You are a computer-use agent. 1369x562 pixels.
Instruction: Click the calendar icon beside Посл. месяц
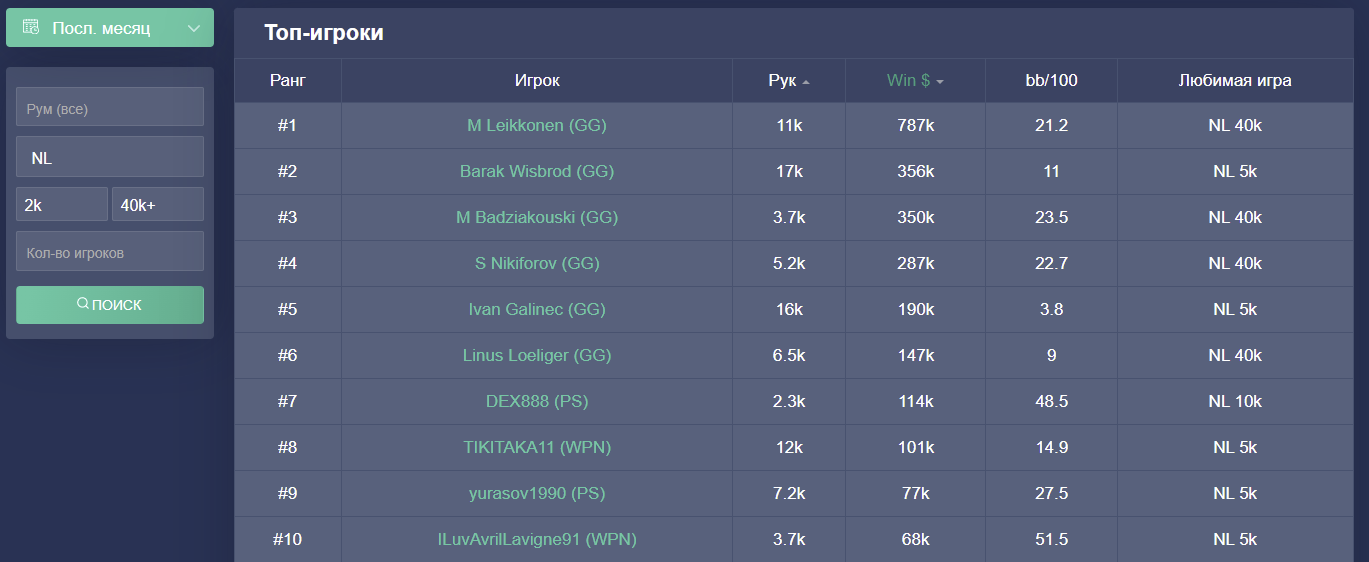[31, 27]
